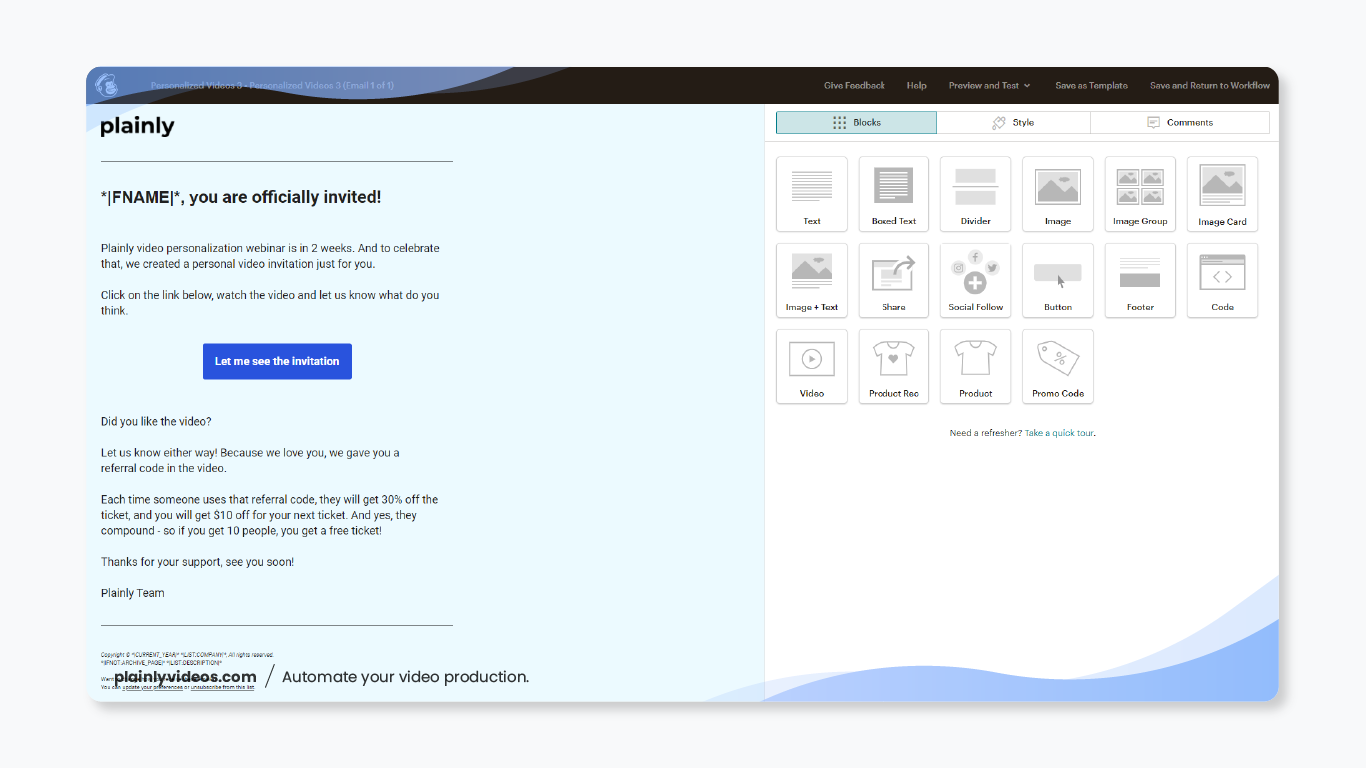
Task: Click the plainly logo in email
Action: pyautogui.click(x=137, y=126)
